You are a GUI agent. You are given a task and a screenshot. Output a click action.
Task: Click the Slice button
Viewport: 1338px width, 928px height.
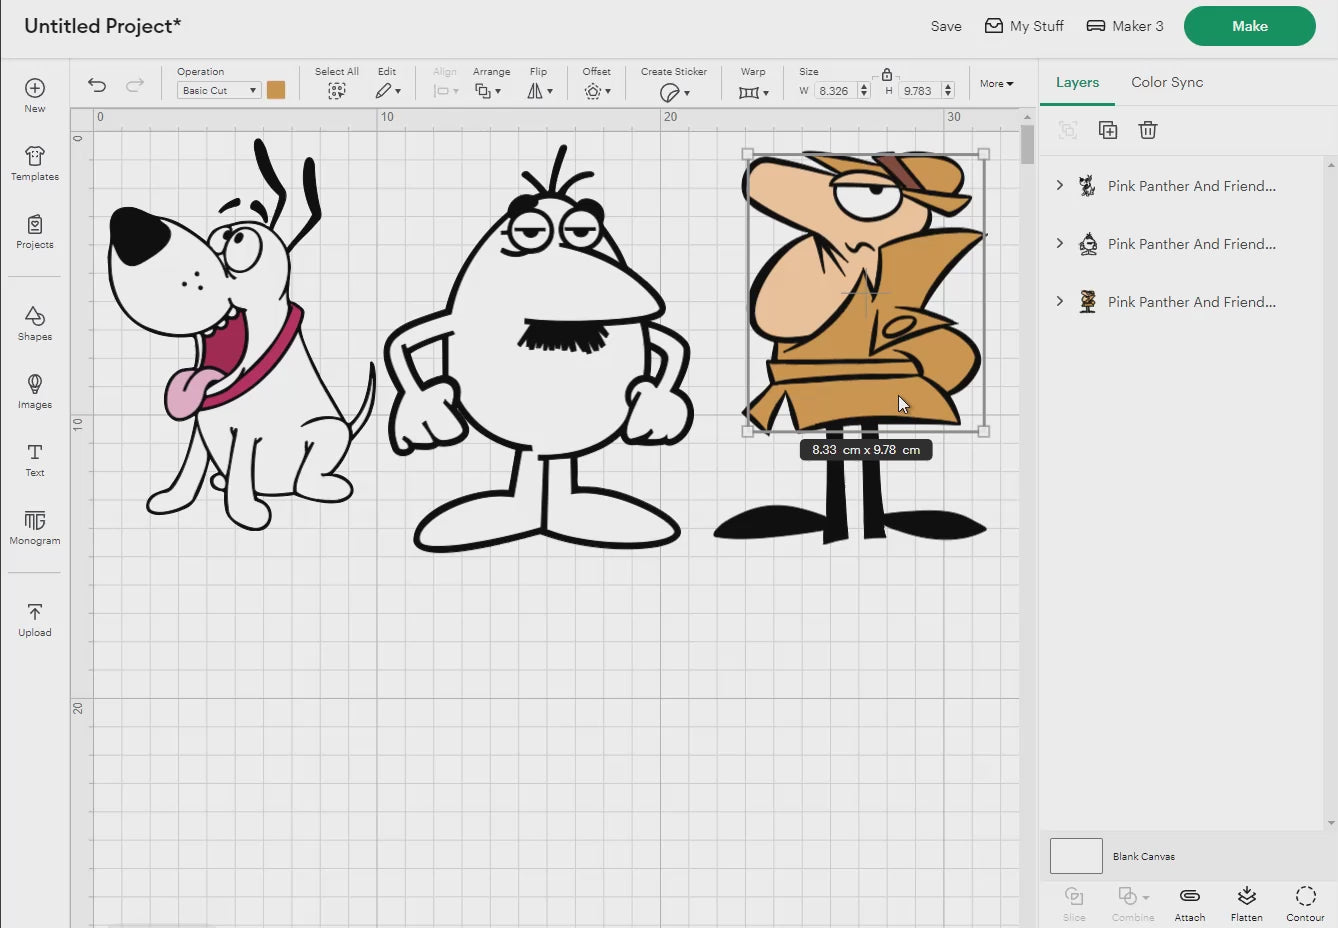tap(1074, 903)
